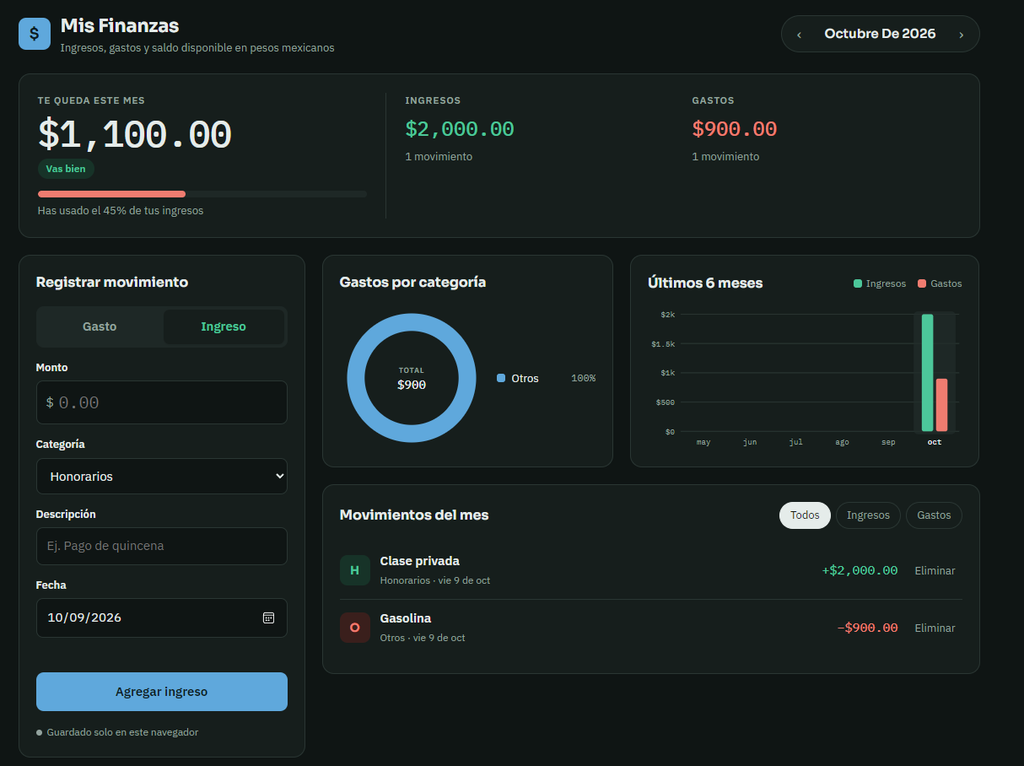The image size is (1024, 766).
Task: Select the Ingreso type toggle
Action: pos(223,327)
